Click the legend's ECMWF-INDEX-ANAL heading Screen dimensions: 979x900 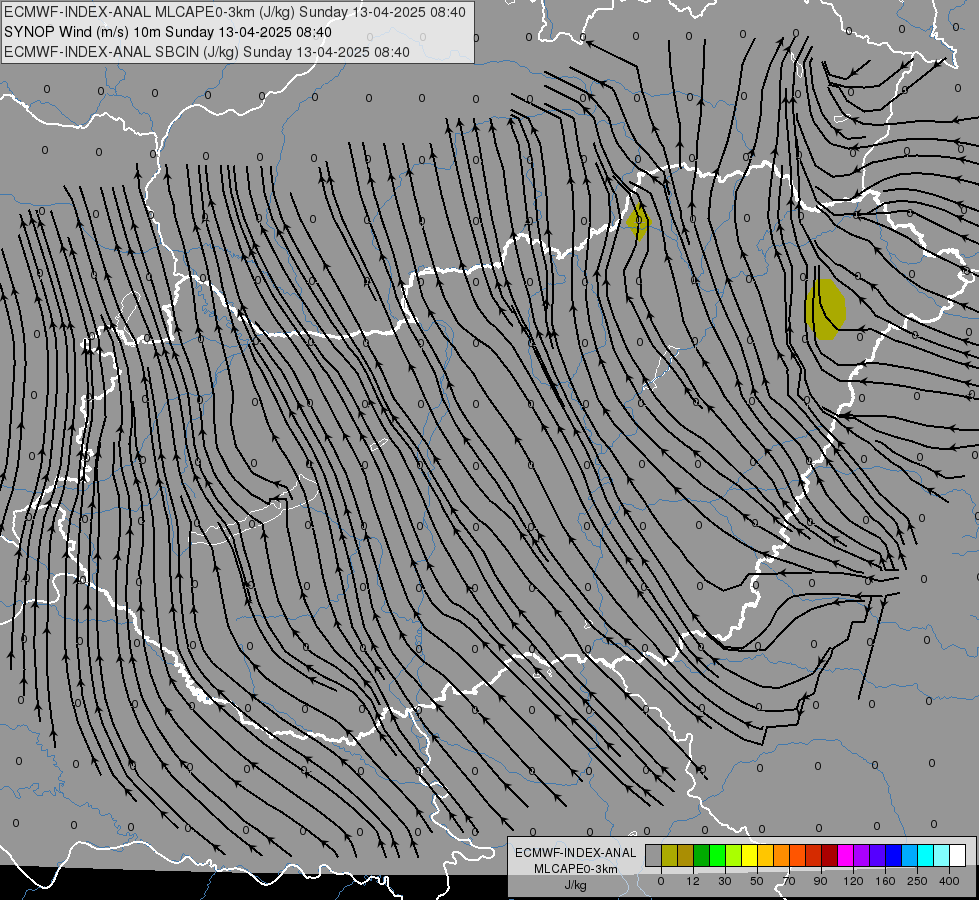576,853
